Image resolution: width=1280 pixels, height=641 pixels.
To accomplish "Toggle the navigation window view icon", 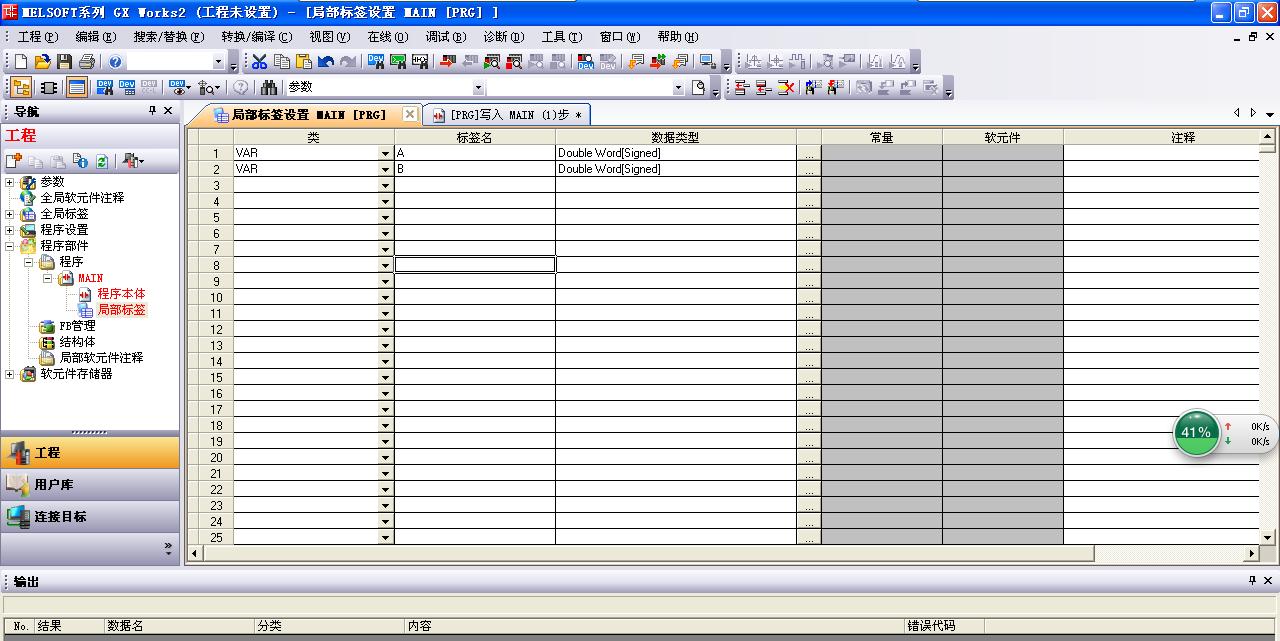I will pyautogui.click(x=20, y=88).
